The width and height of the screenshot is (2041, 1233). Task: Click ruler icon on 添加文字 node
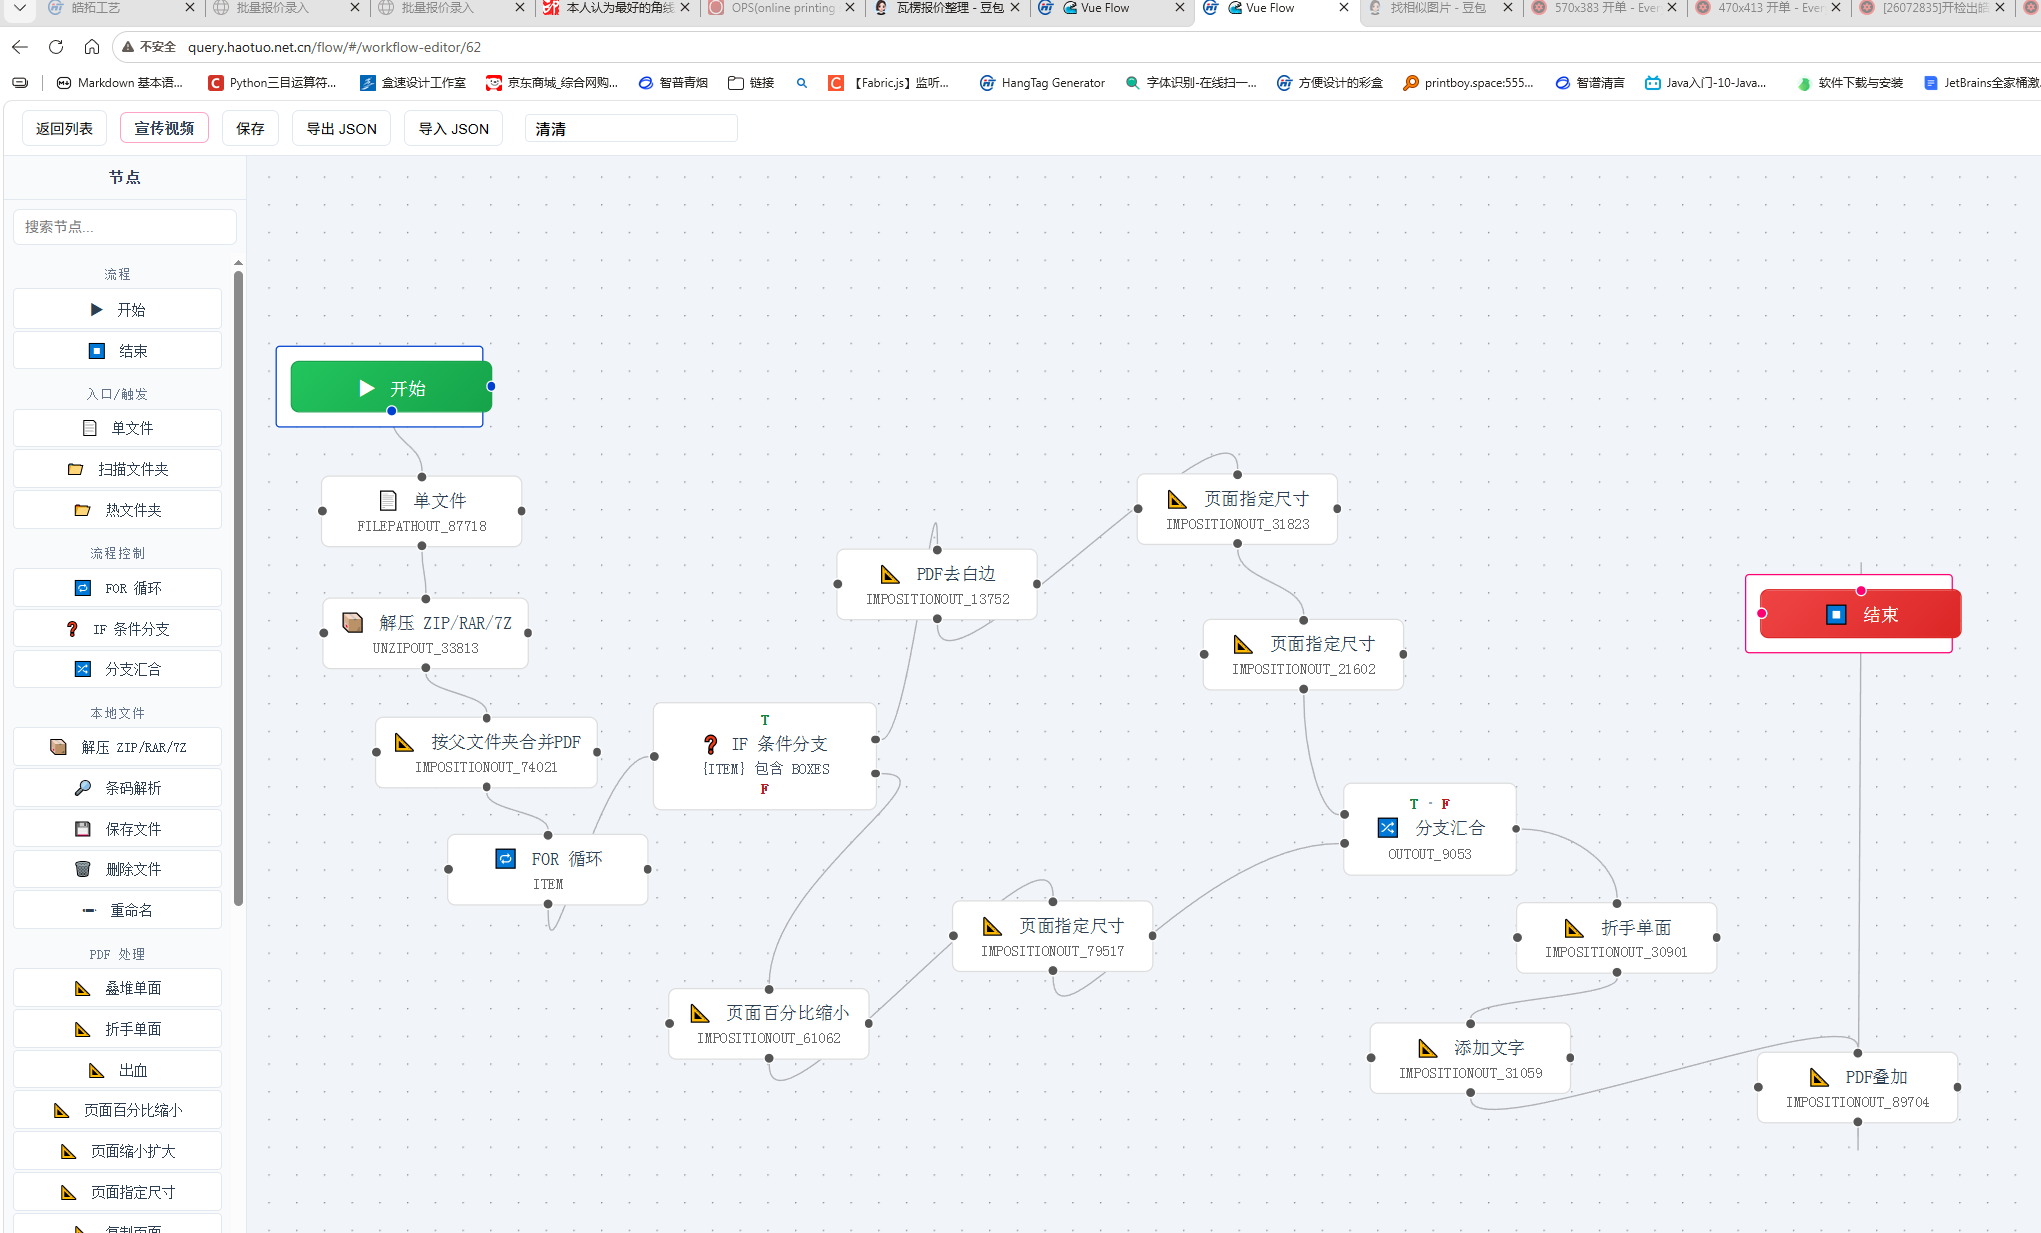(x=1427, y=1048)
